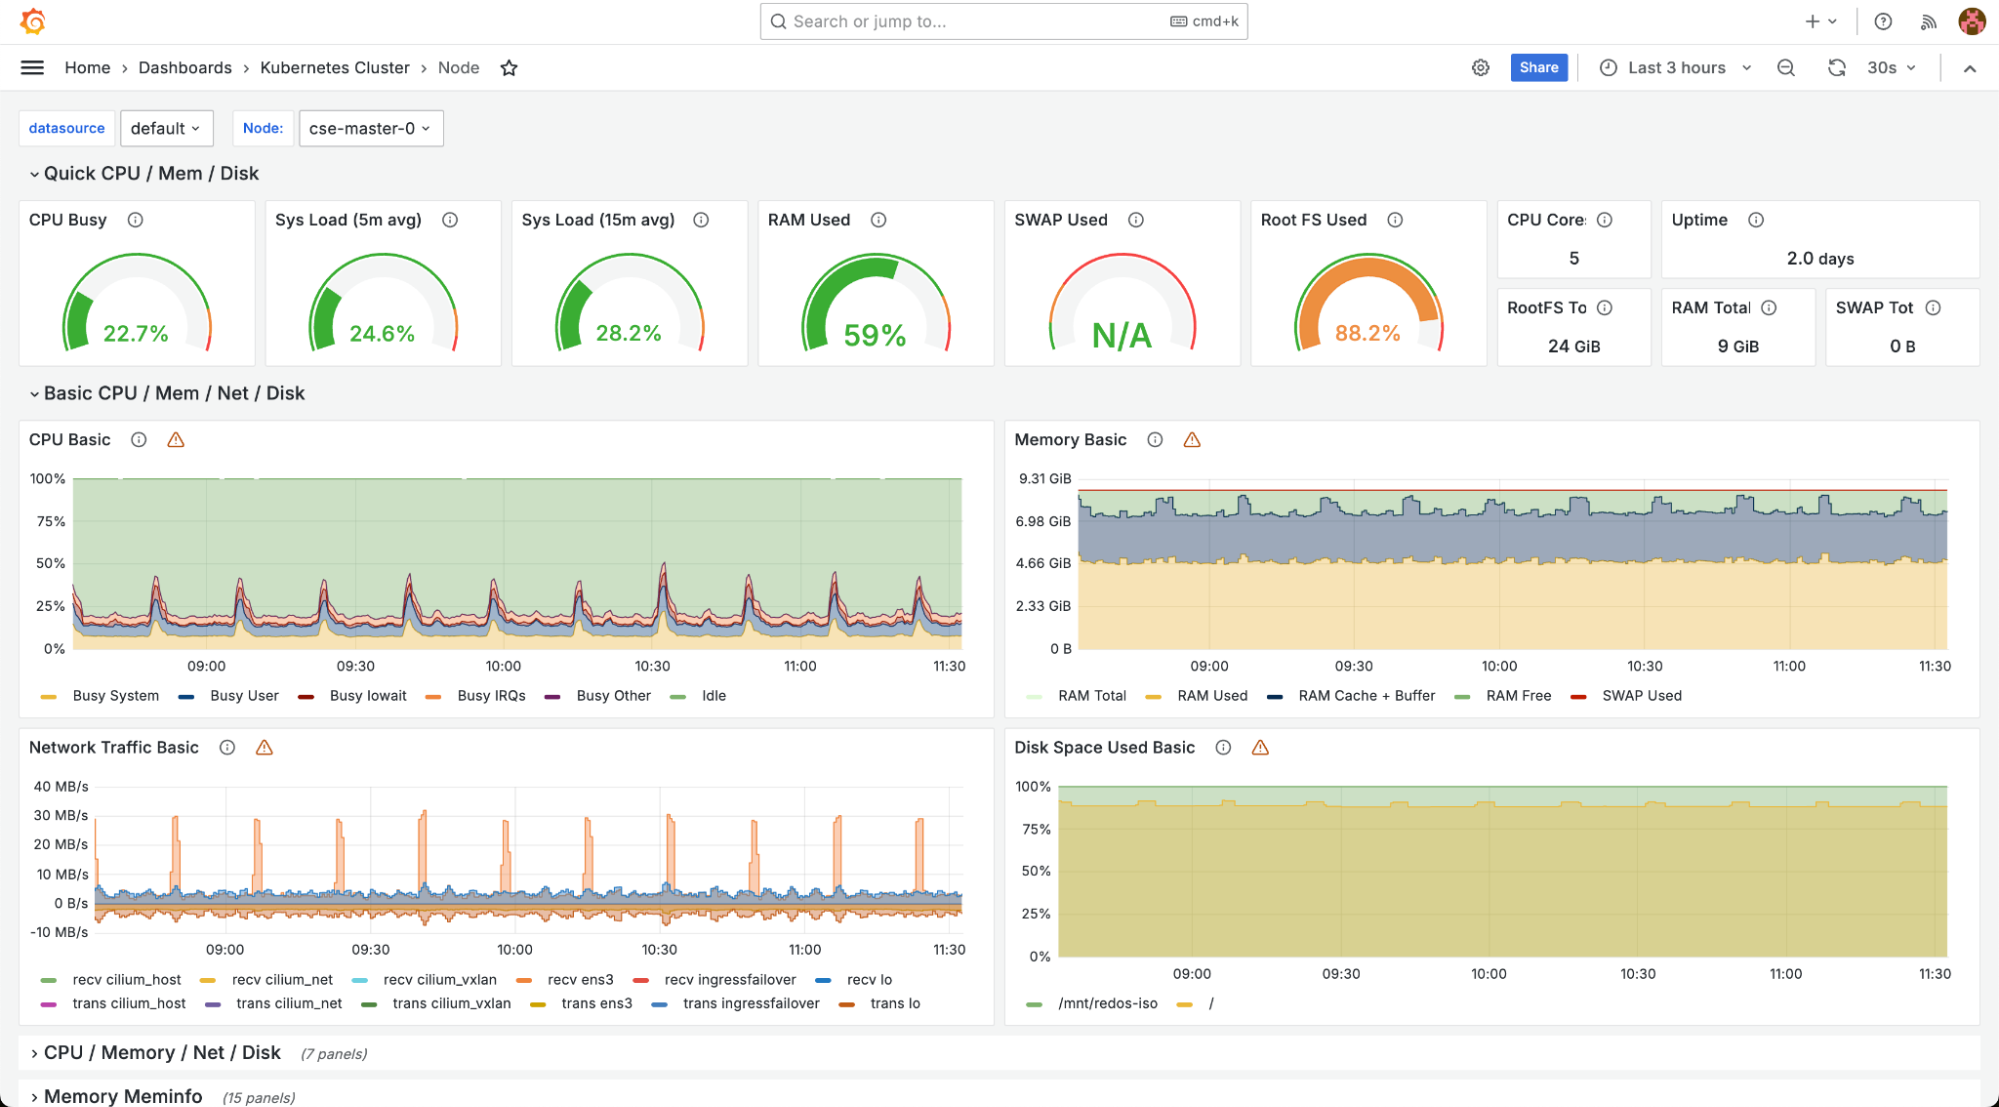Screen dimensions: 1999x1107
Task: Toggle Busy Iowait series in CPU legend
Action: pos(367,696)
